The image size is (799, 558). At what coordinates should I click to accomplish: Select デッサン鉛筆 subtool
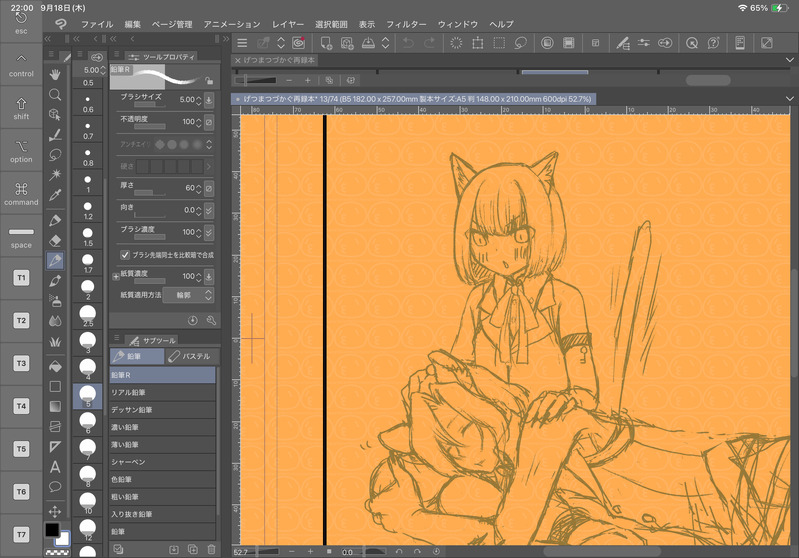[x=162, y=410]
